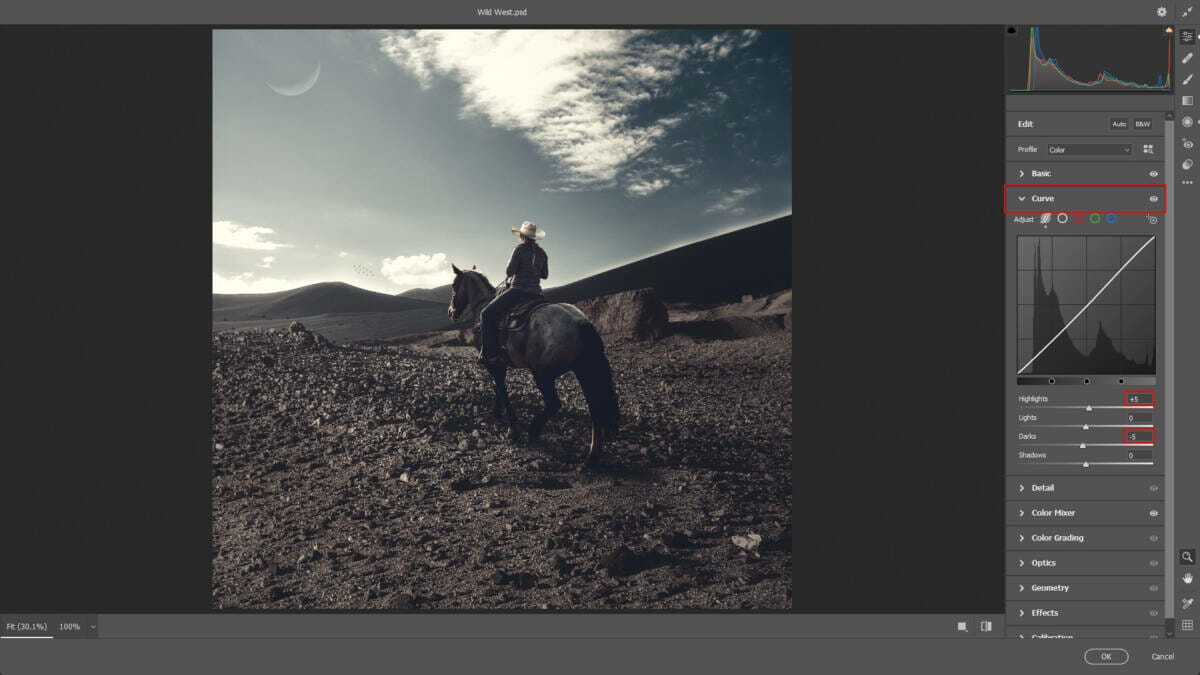Select the Red Eye removal tool
Image resolution: width=1200 pixels, height=675 pixels.
[x=1187, y=143]
